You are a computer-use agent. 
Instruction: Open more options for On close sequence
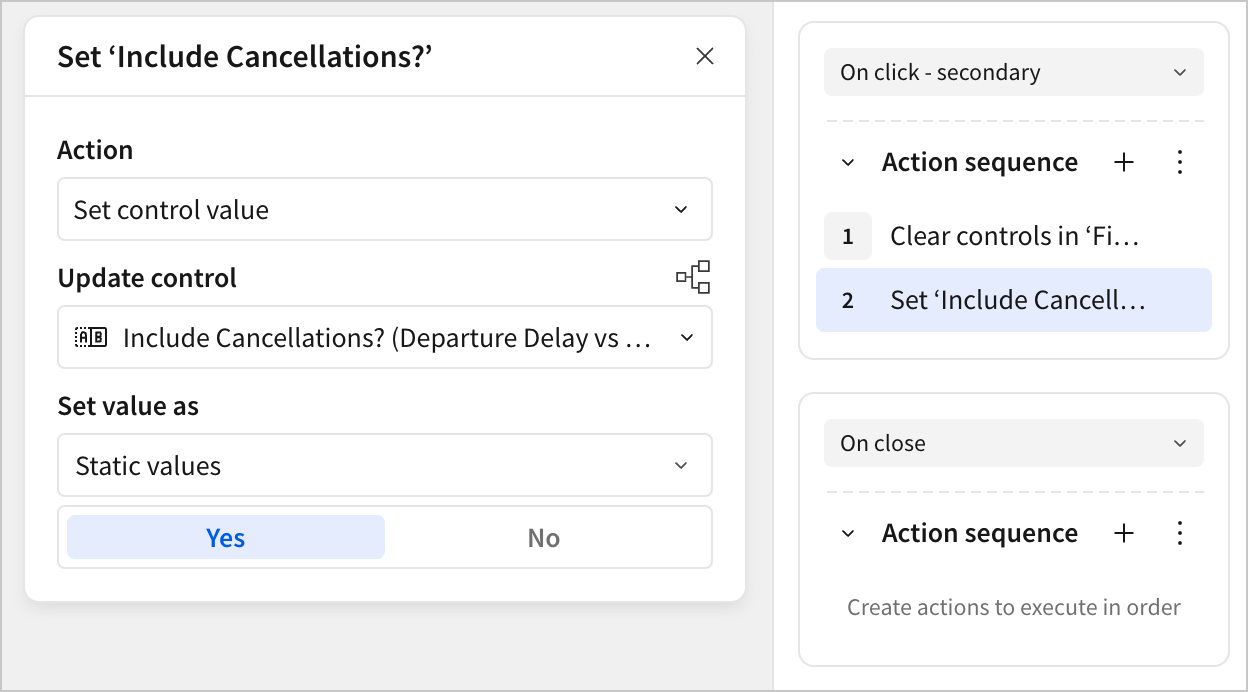[1180, 534]
